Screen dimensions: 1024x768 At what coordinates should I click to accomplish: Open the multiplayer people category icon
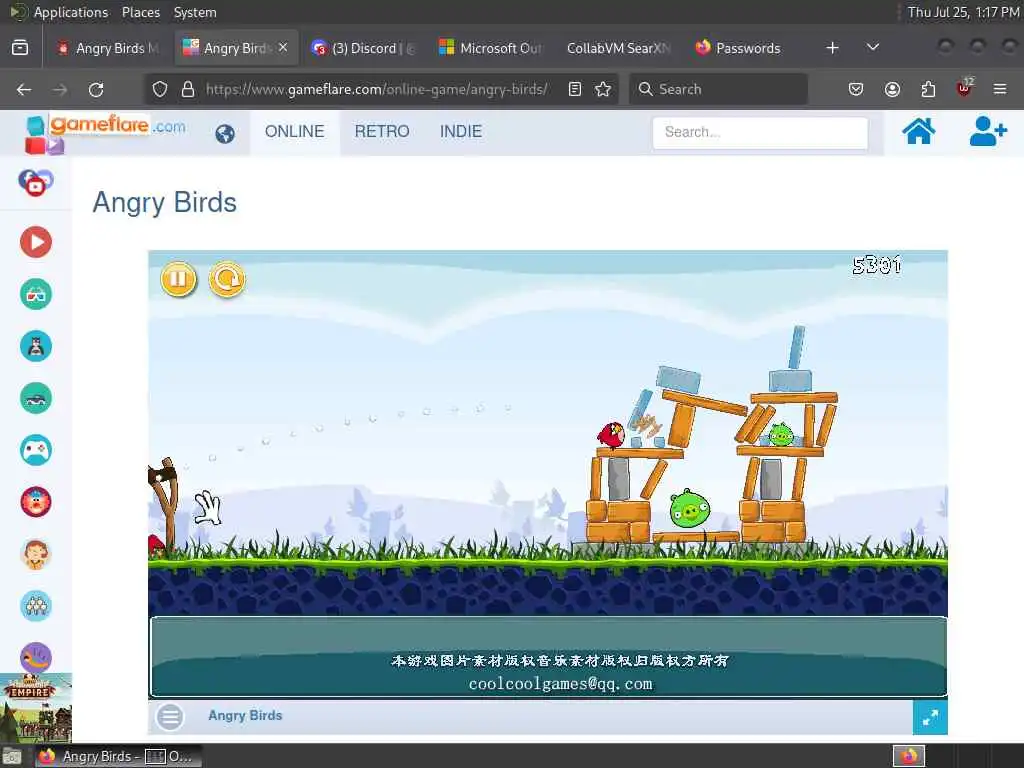(36, 606)
